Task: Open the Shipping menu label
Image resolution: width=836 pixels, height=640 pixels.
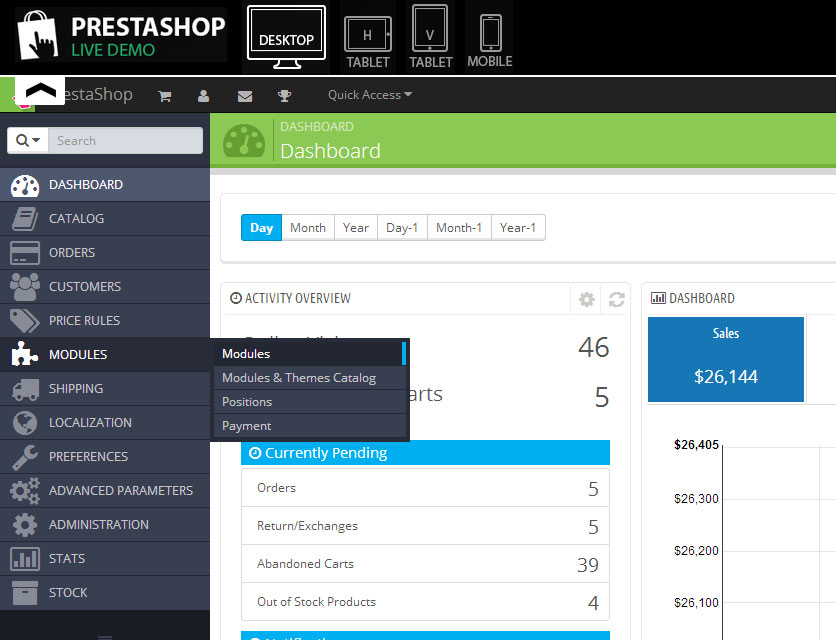Action: [x=76, y=389]
